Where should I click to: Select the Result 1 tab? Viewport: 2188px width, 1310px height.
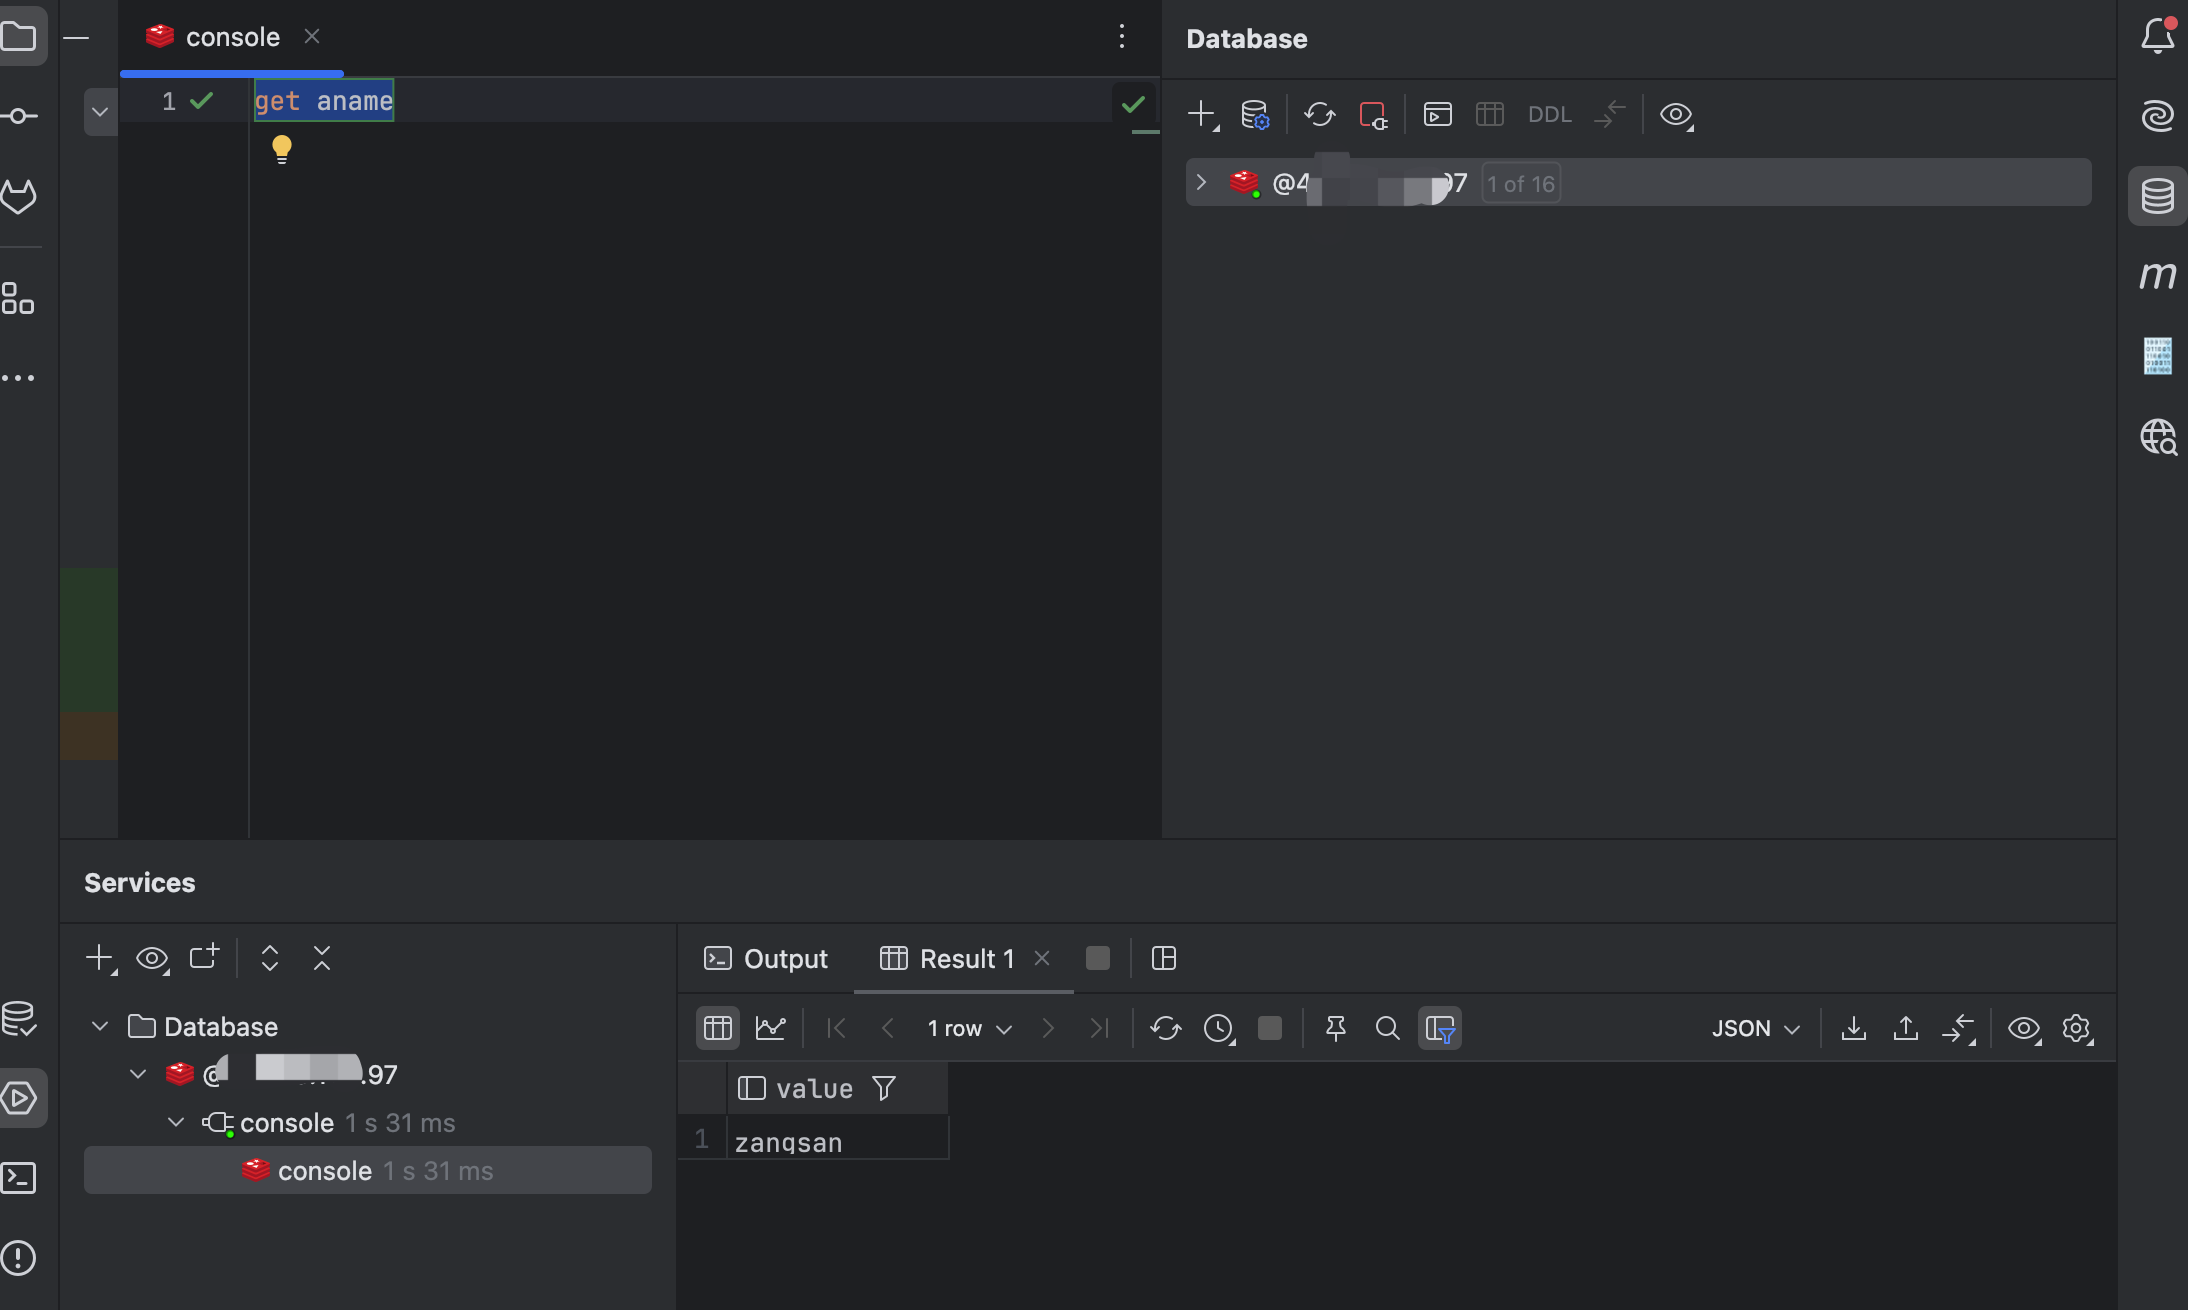point(964,958)
